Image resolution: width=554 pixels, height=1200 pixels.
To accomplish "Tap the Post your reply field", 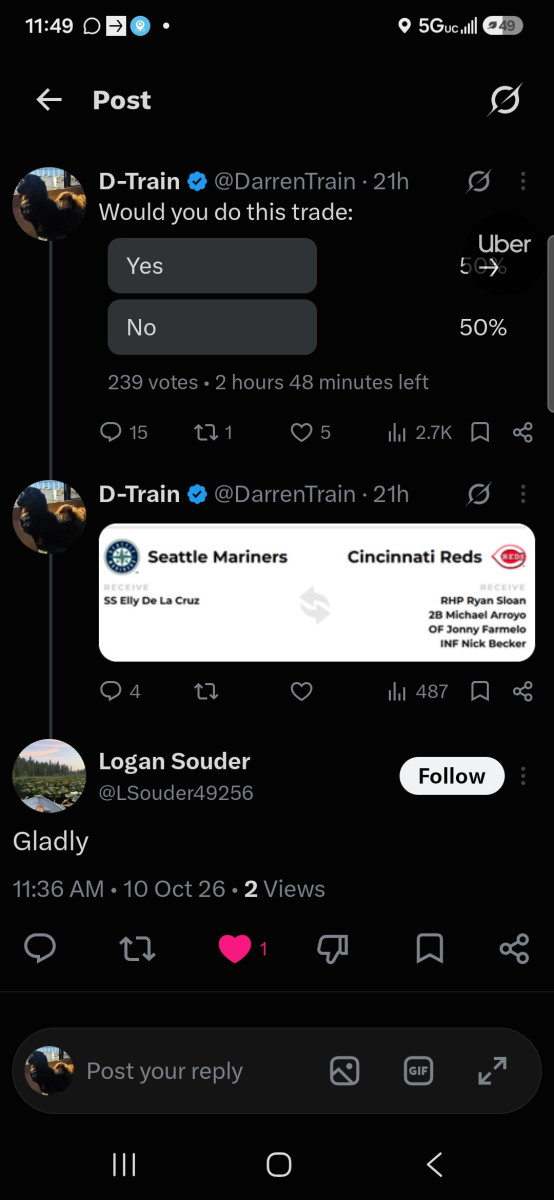I will 165,1071.
